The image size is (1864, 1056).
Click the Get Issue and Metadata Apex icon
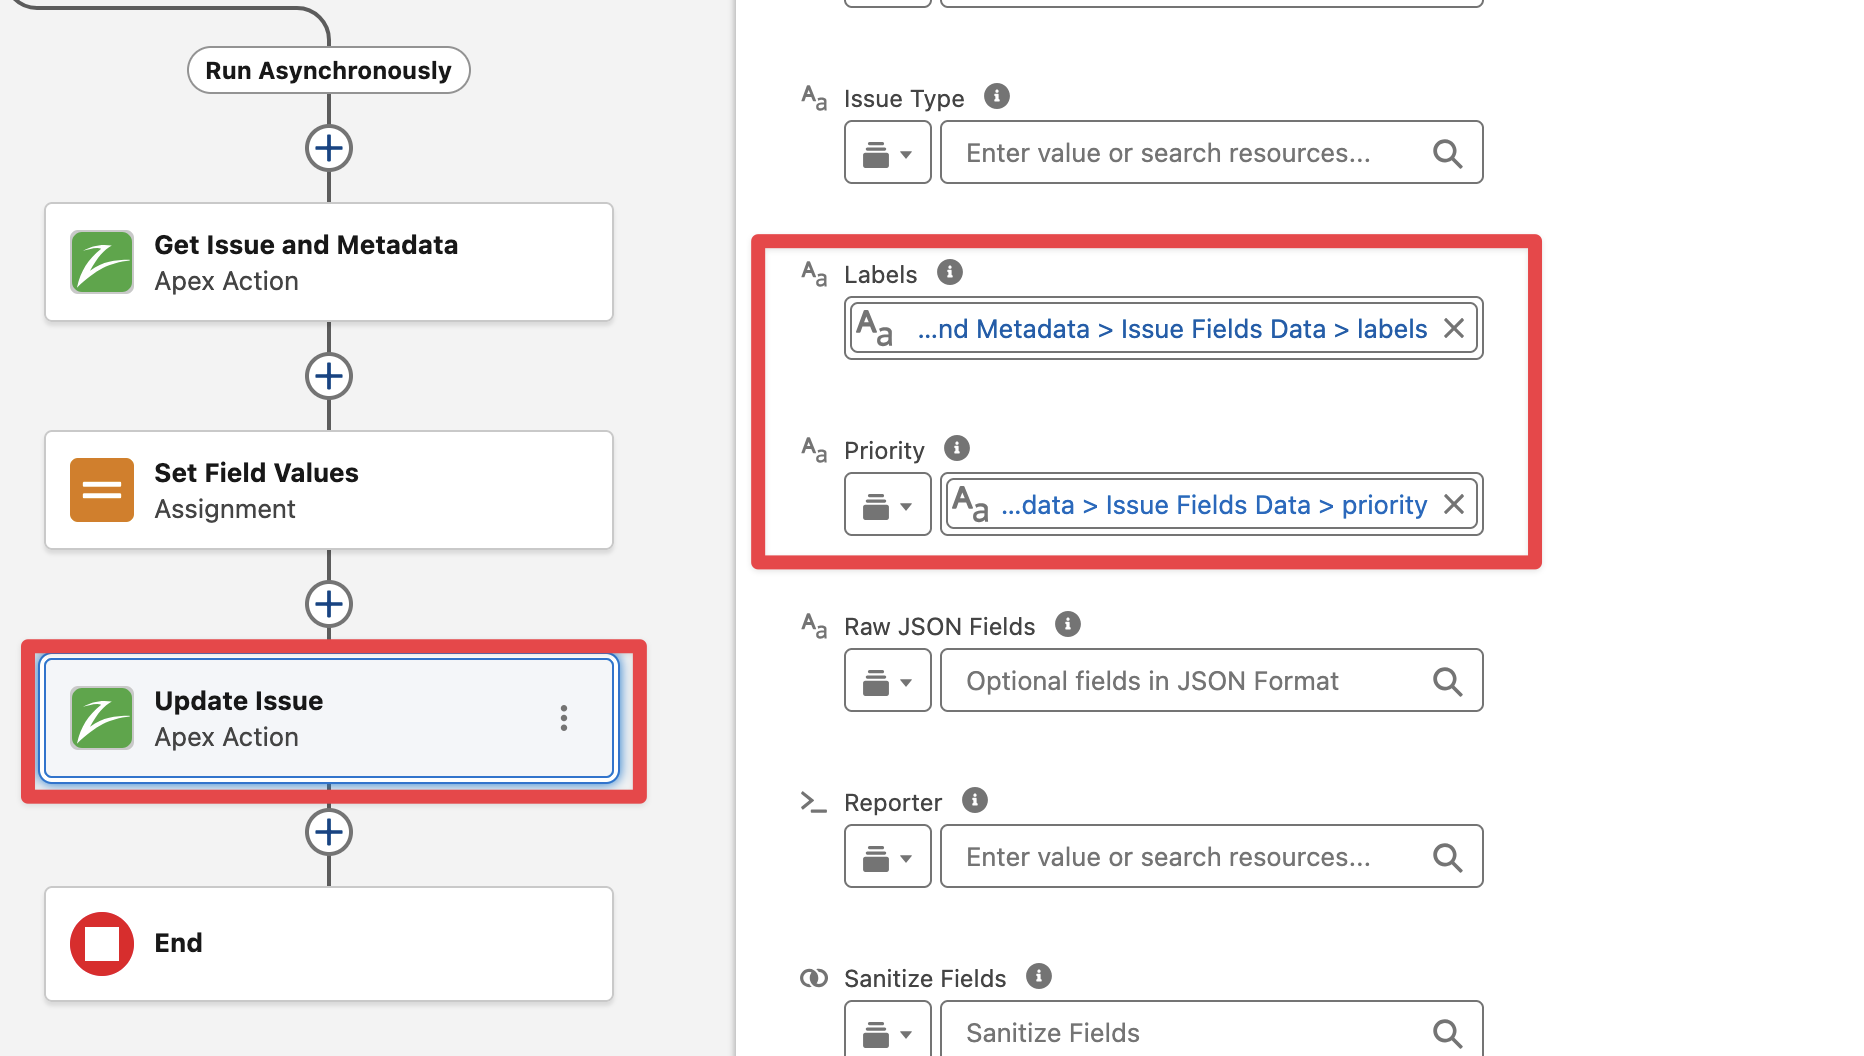click(x=102, y=262)
